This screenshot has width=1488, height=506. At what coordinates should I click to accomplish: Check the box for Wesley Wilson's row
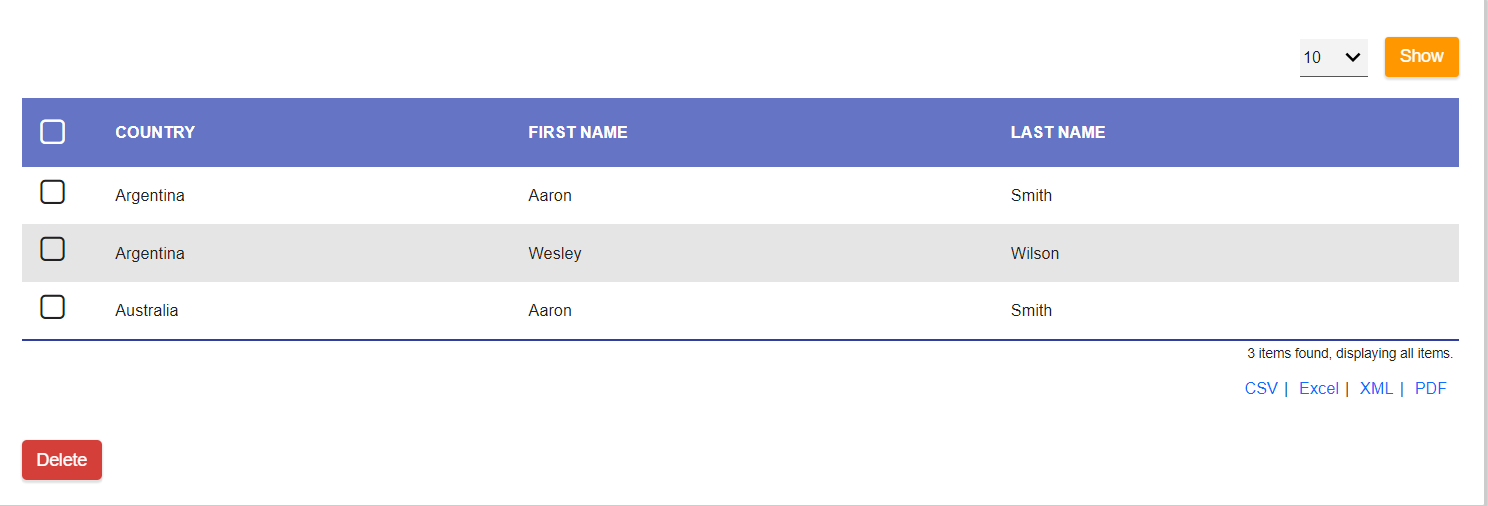[x=53, y=249]
